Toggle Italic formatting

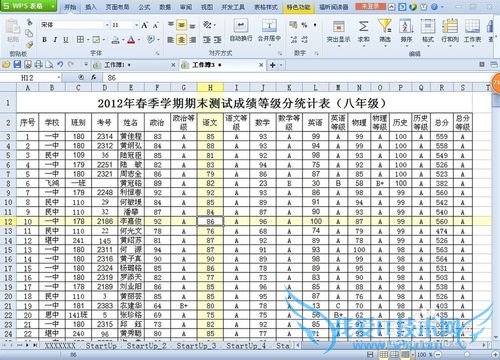pyautogui.click(x=55, y=40)
